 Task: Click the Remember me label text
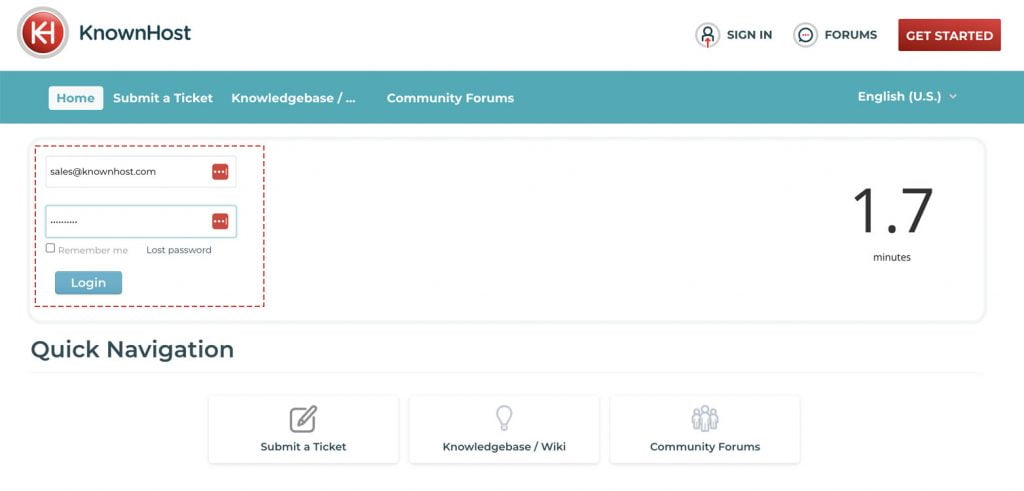coord(93,250)
